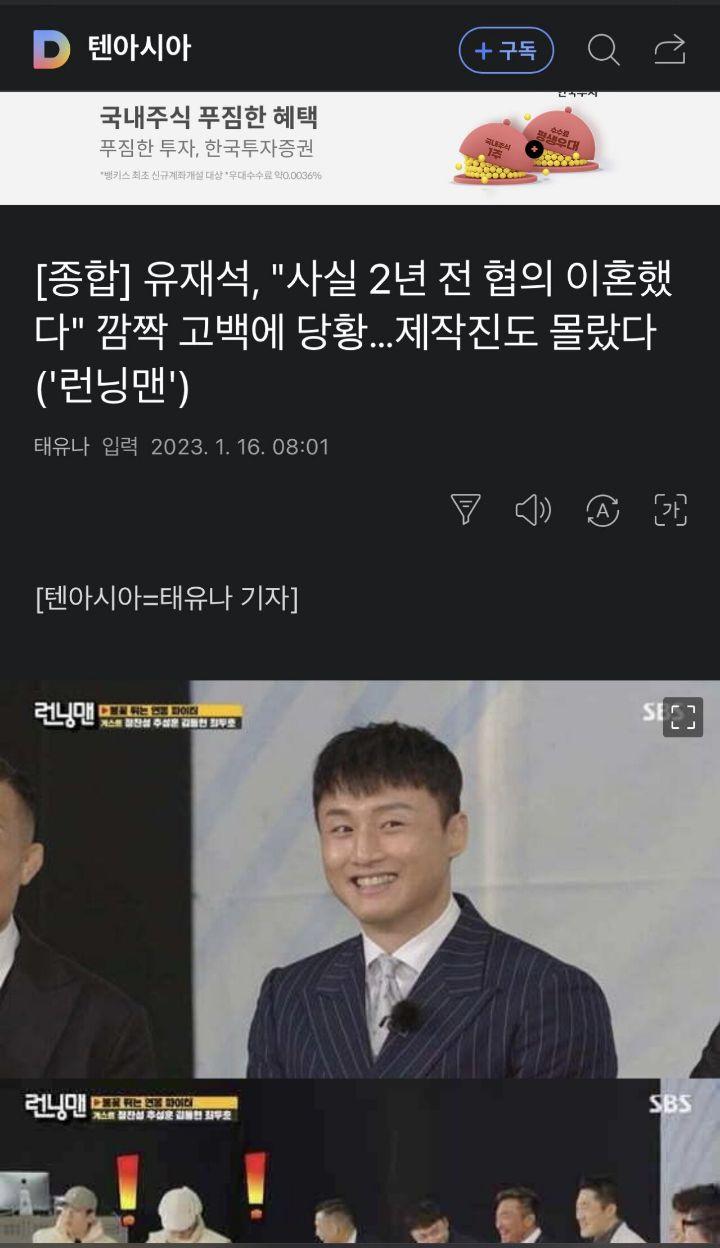This screenshot has height=1248, width=720.
Task: Open the smiling man in pinstripe suit photo
Action: [x=360, y=879]
